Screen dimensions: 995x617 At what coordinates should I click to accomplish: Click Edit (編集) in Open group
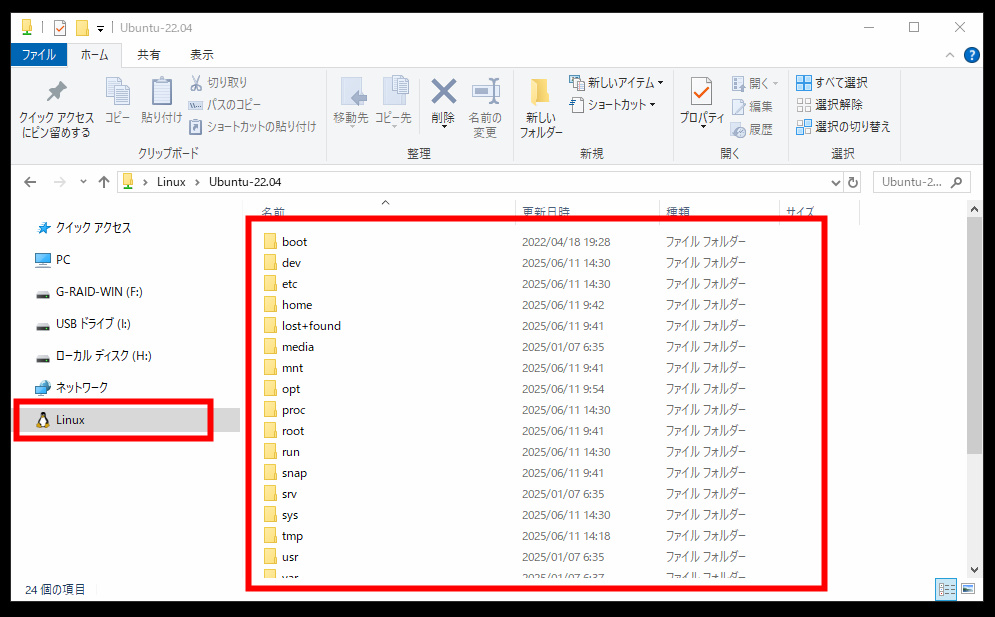753,107
